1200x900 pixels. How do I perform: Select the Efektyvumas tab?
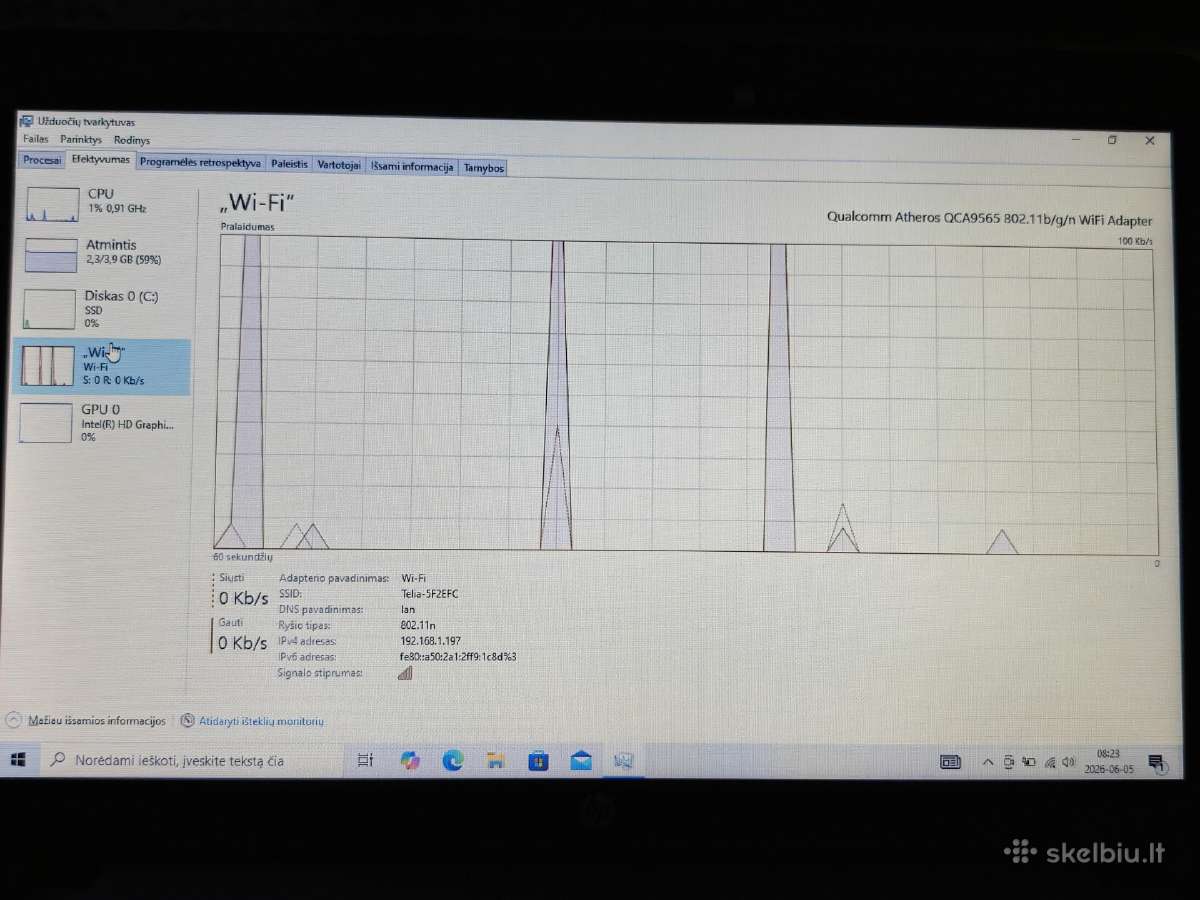click(100, 159)
